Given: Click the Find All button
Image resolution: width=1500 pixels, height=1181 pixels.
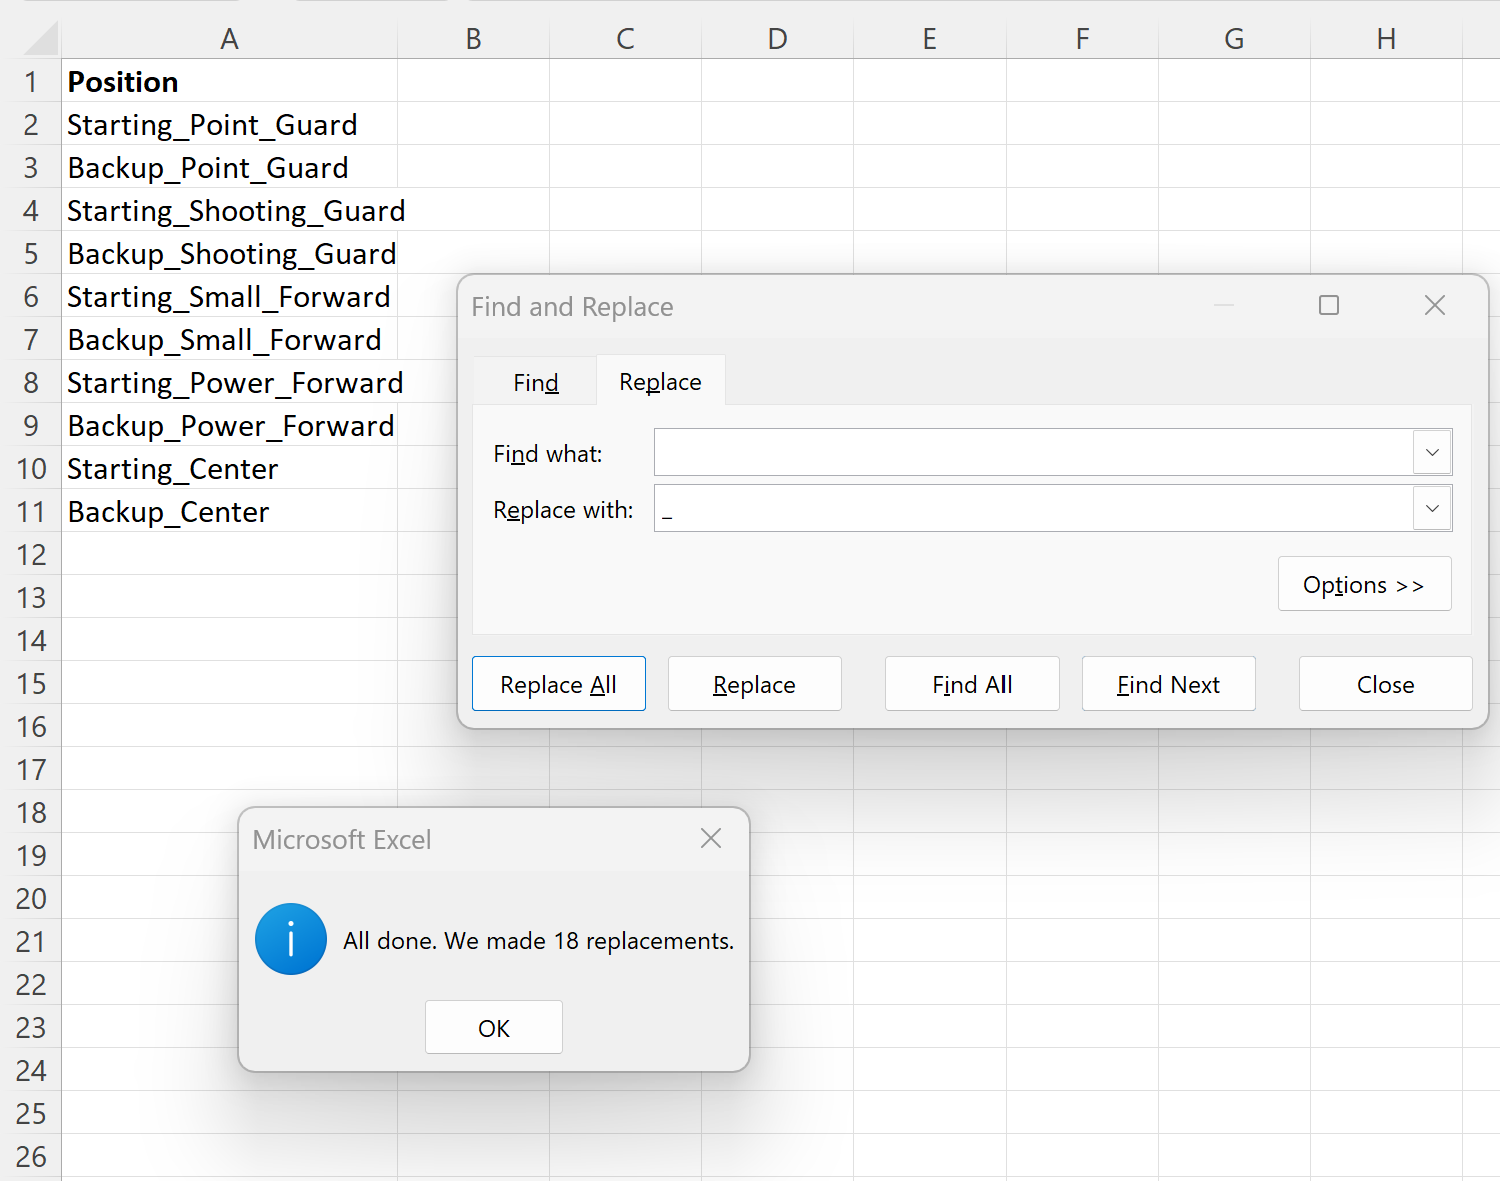Looking at the screenshot, I should (971, 684).
